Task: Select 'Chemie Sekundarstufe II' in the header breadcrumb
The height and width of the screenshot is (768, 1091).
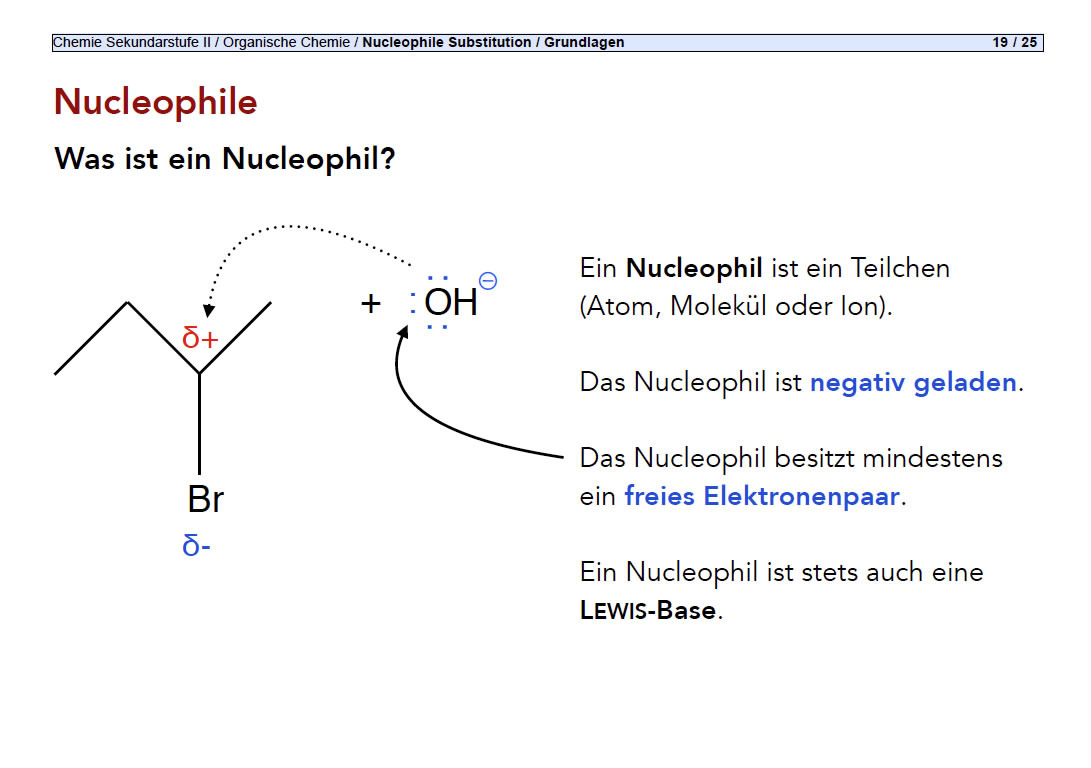Action: 131,43
